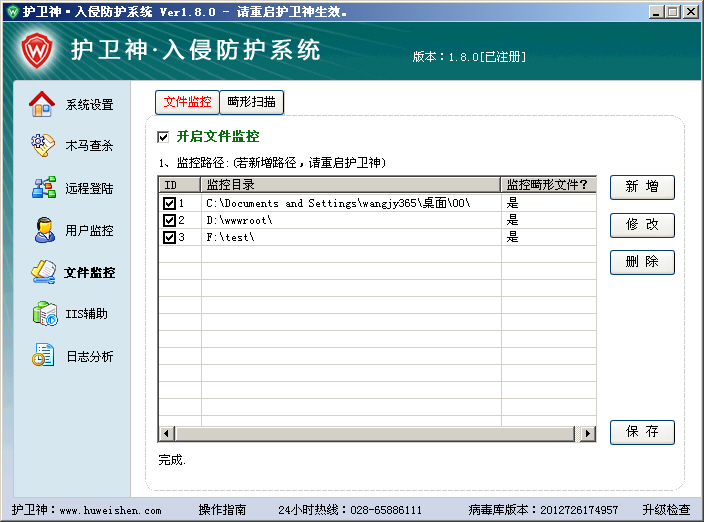Switch to the 文件监控 tab
The height and width of the screenshot is (522, 704).
click(187, 102)
